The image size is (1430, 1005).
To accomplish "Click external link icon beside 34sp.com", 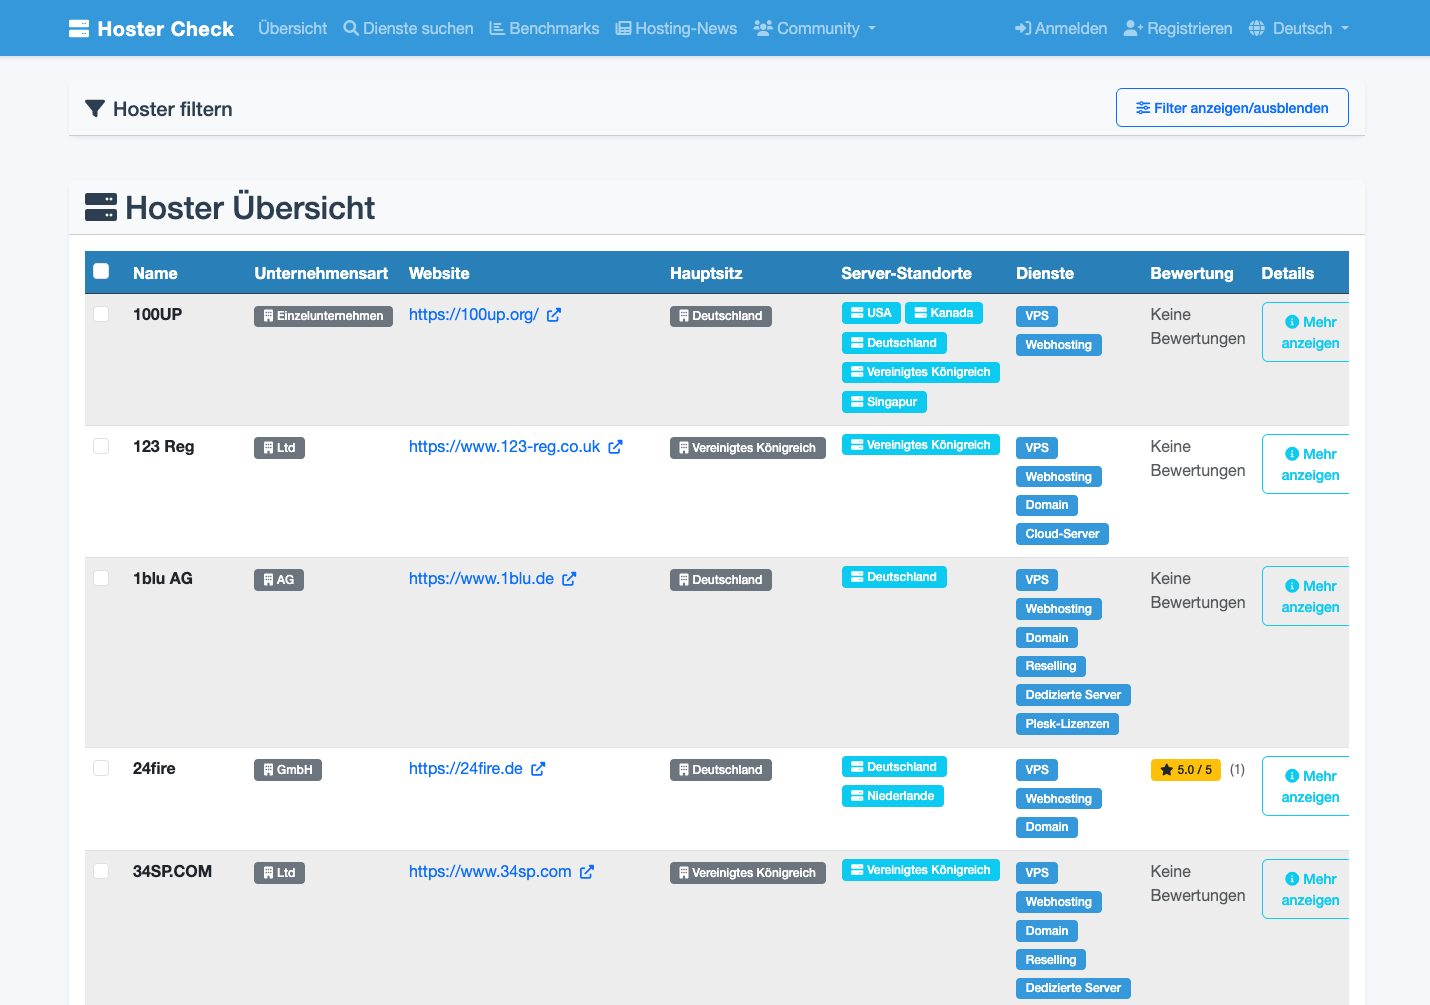I will pyautogui.click(x=587, y=872).
